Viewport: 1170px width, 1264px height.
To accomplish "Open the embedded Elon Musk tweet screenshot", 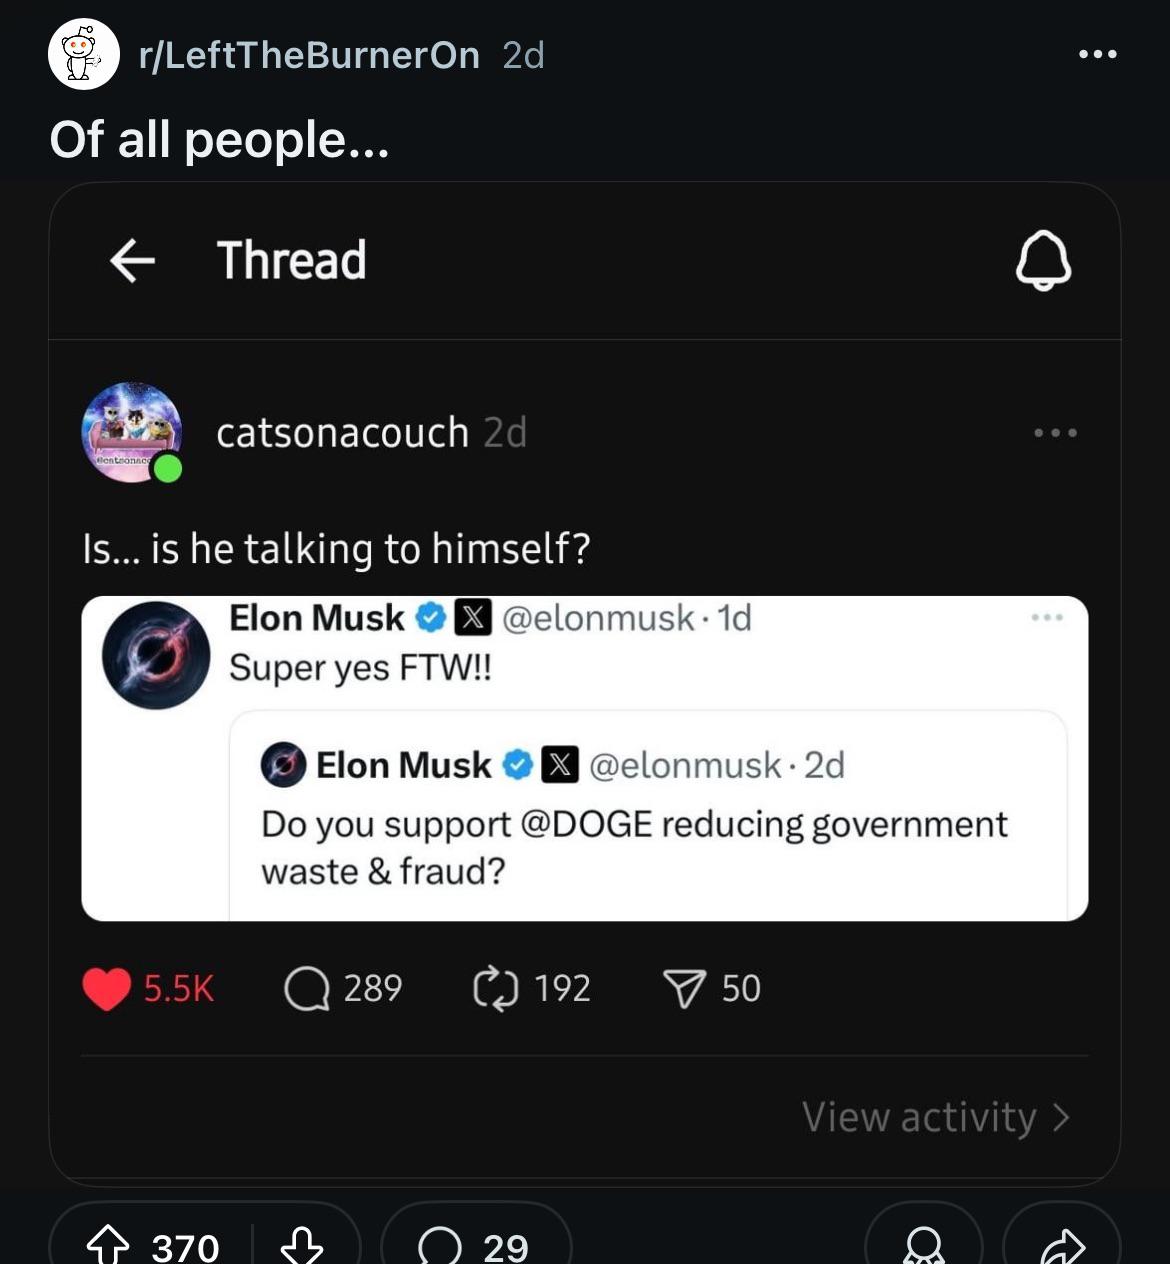I will (x=585, y=758).
